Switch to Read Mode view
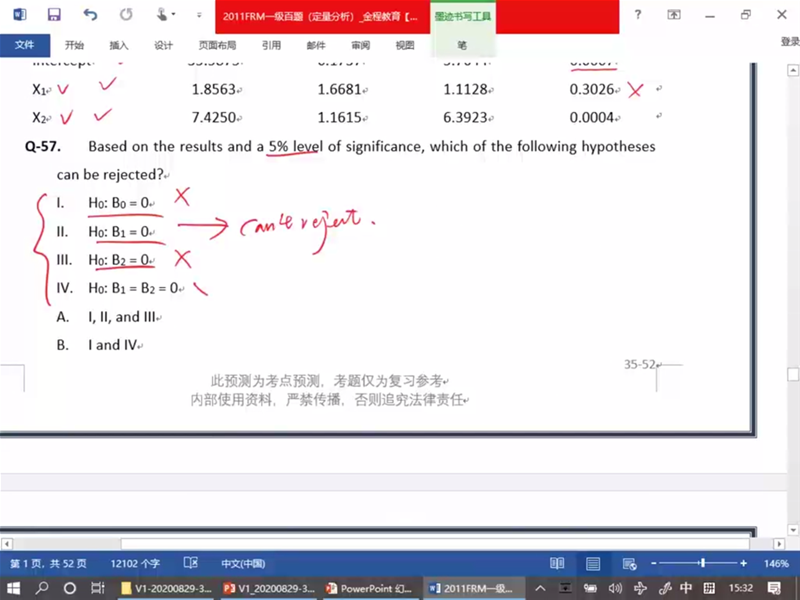 coord(557,563)
